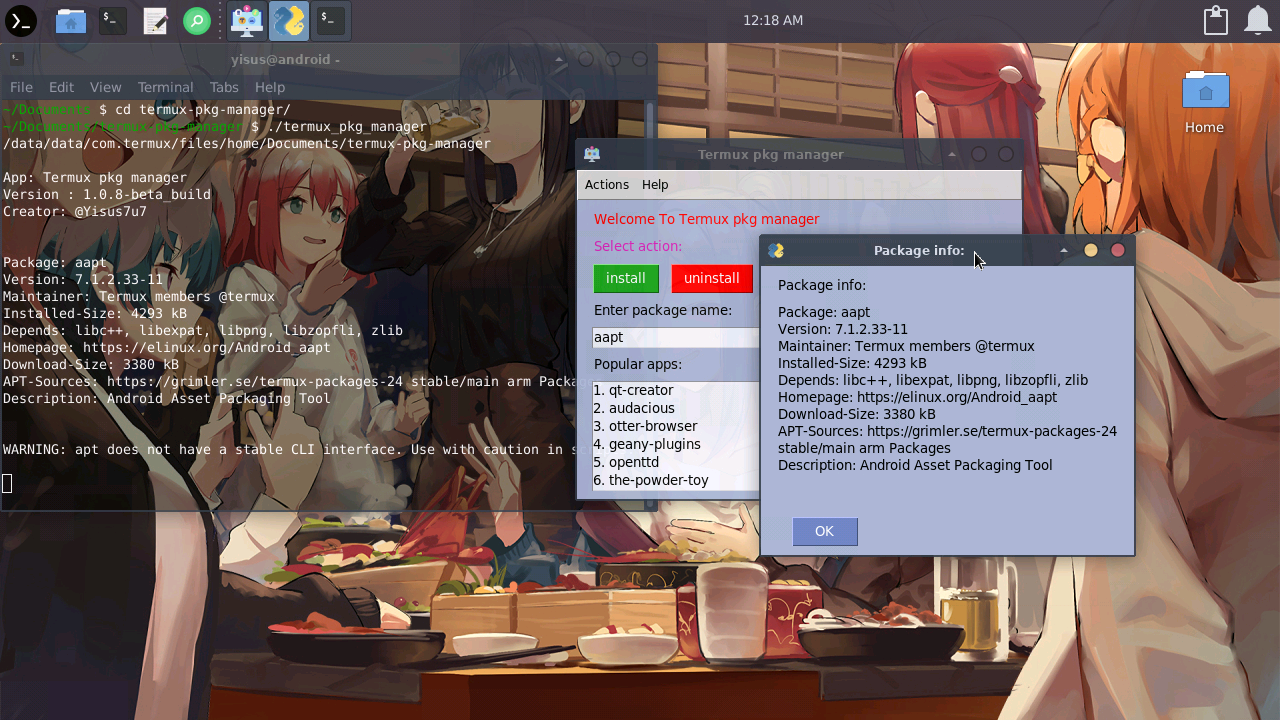This screenshot has height=720, width=1280.
Task: Click the Version: 7.1.2.33-11 line in dialog
Action: tap(843, 329)
